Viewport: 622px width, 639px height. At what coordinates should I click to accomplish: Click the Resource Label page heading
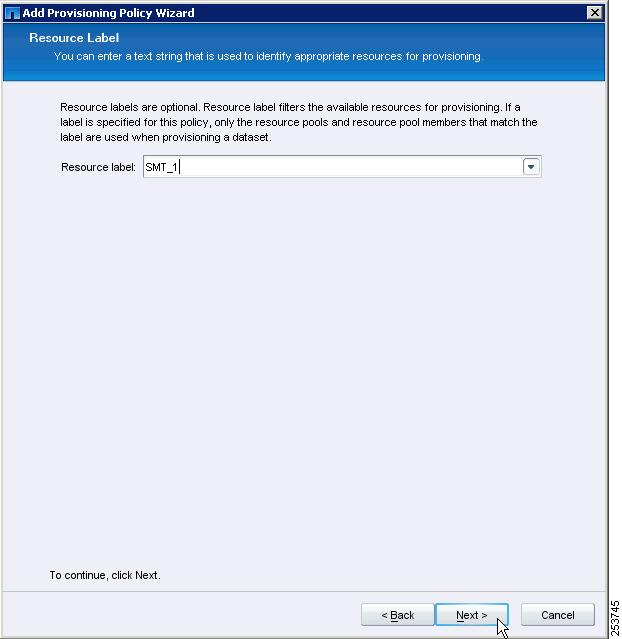pyautogui.click(x=74, y=38)
